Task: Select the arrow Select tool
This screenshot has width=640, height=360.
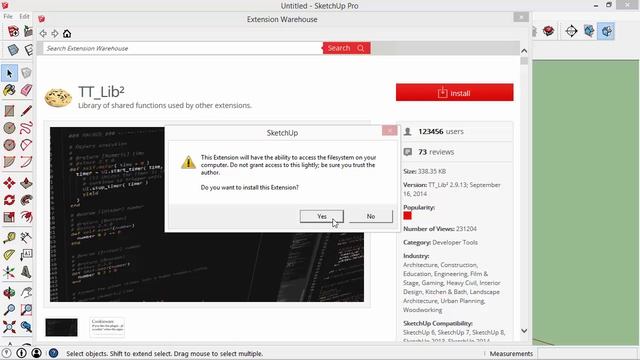Action: pyautogui.click(x=9, y=73)
